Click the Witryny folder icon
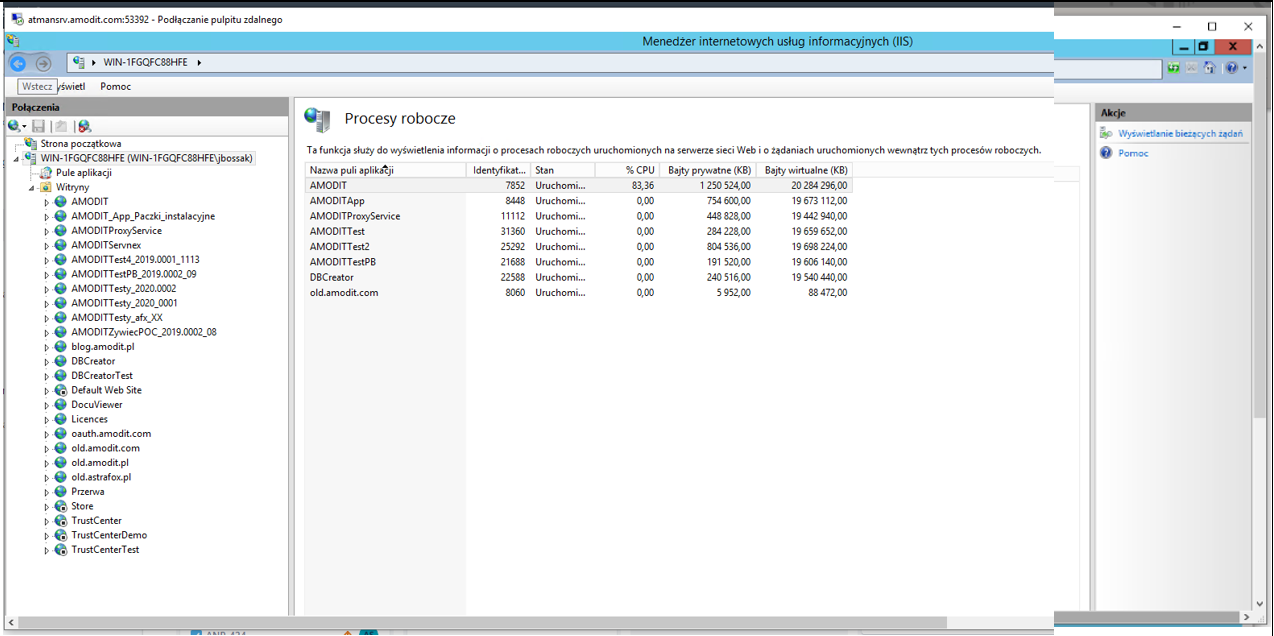The image size is (1274, 636). (x=46, y=187)
